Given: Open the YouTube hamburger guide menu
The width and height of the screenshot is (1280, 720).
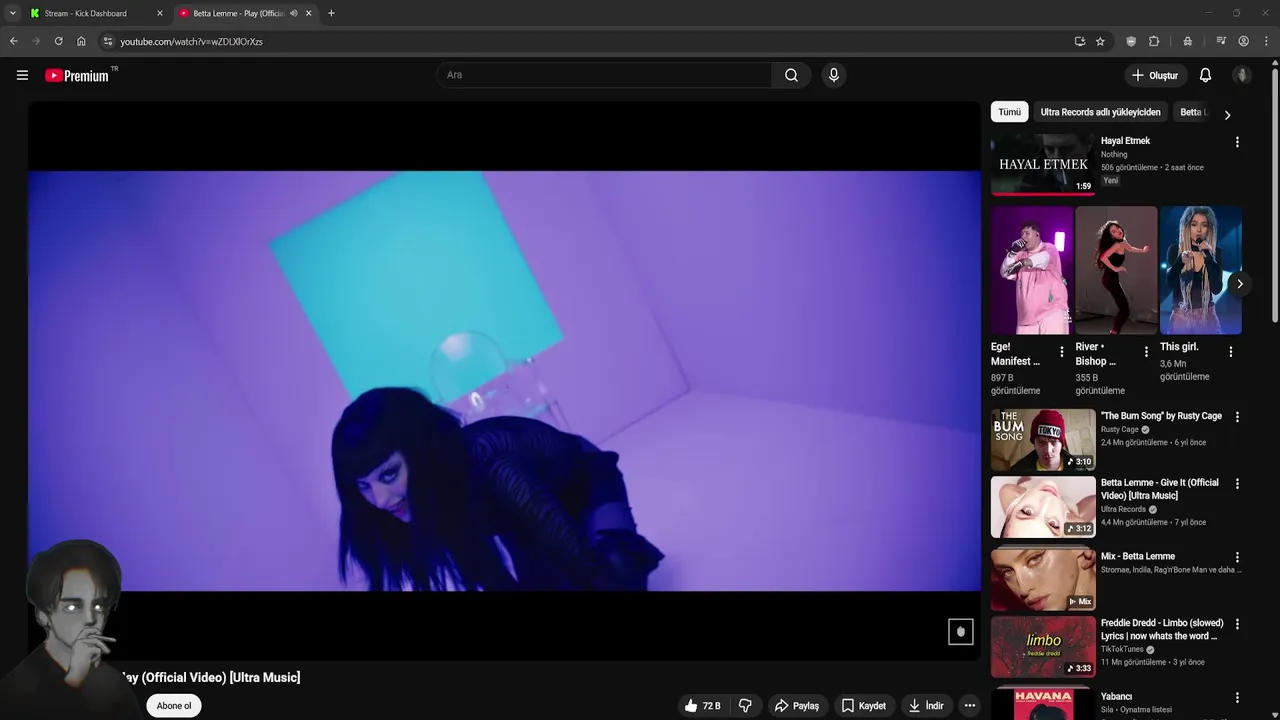Looking at the screenshot, I should 22,75.
